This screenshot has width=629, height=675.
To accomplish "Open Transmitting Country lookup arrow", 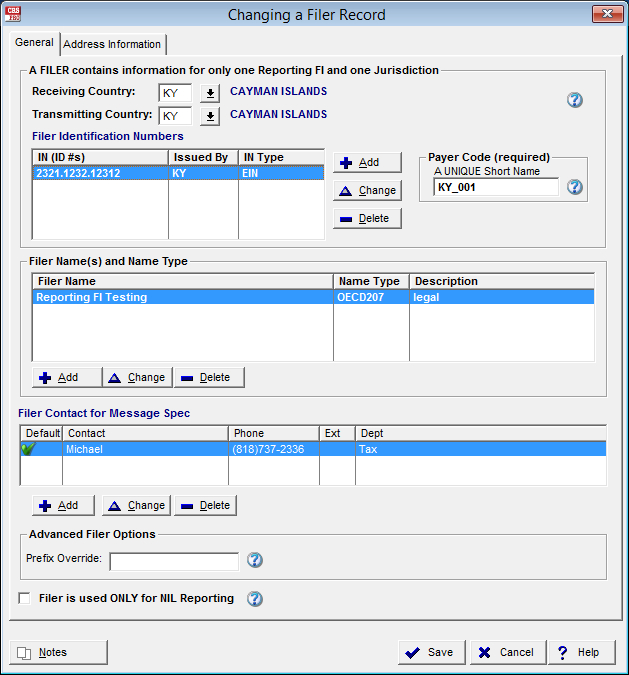I will point(210,116).
